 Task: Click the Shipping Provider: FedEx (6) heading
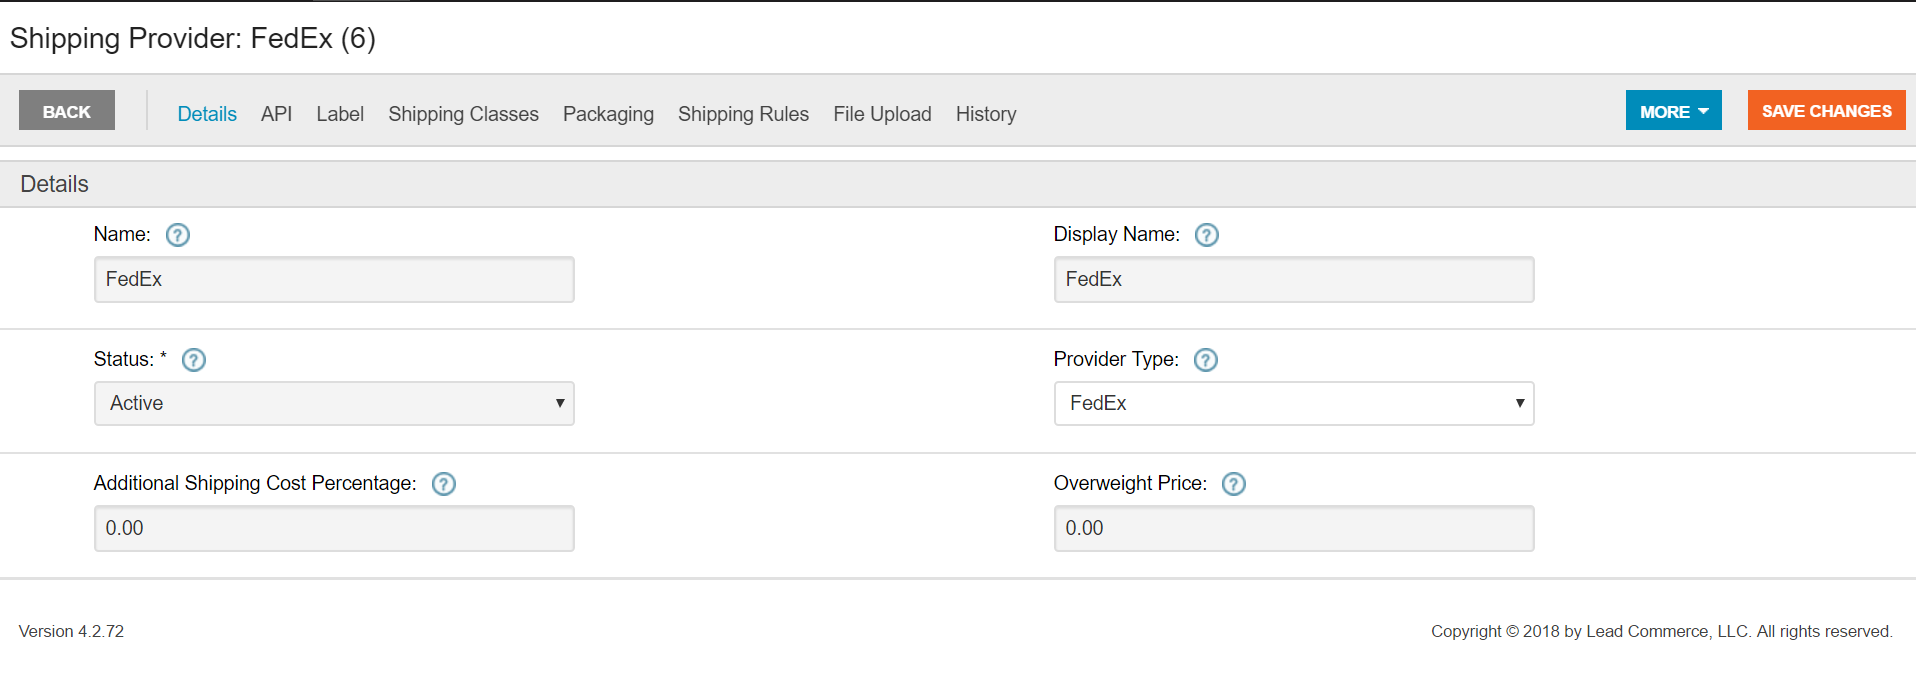pyautogui.click(x=193, y=38)
